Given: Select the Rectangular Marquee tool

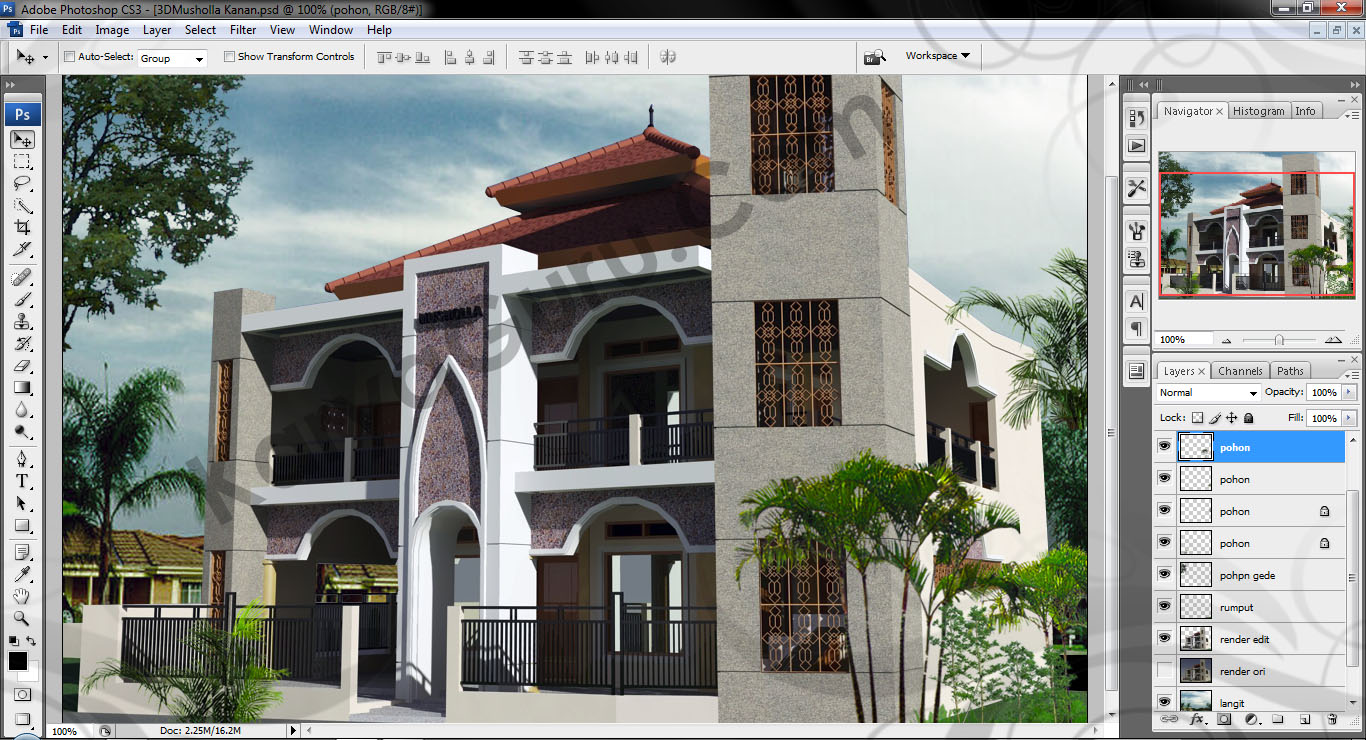Looking at the screenshot, I should 22,162.
